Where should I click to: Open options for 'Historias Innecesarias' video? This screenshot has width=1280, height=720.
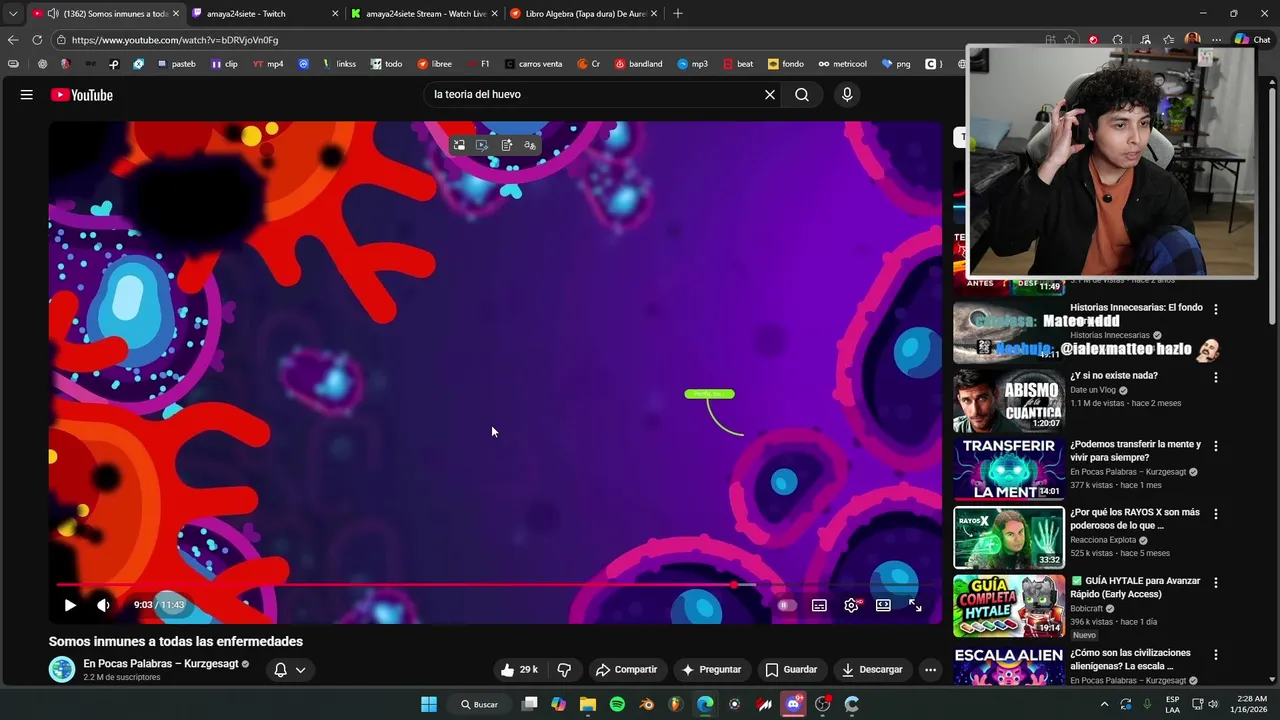pos(1216,310)
